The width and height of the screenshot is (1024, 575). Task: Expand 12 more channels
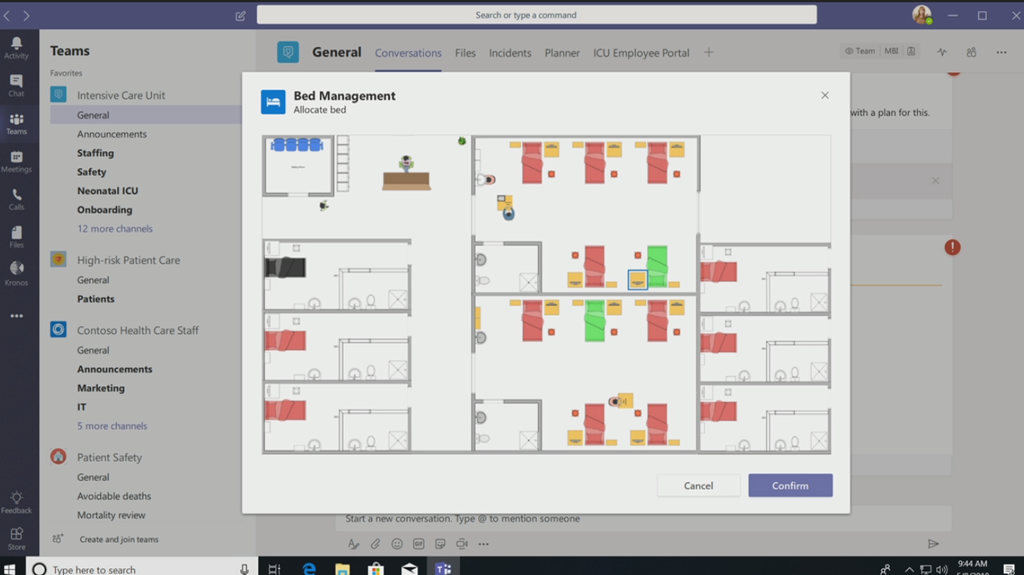click(115, 229)
